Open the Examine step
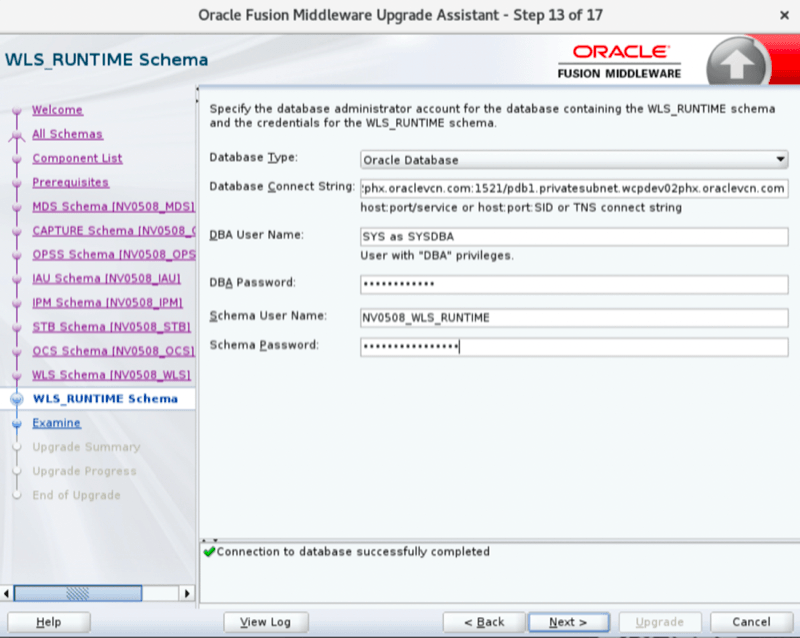The width and height of the screenshot is (800, 638). pos(56,423)
